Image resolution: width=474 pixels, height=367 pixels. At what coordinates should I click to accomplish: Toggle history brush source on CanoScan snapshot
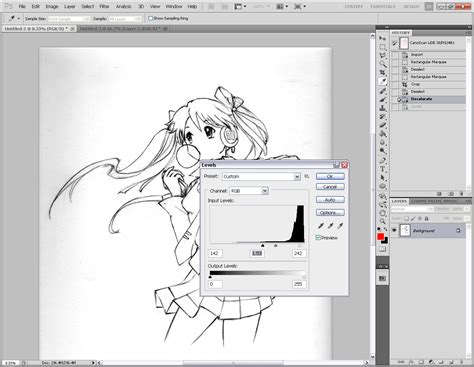tap(395, 43)
